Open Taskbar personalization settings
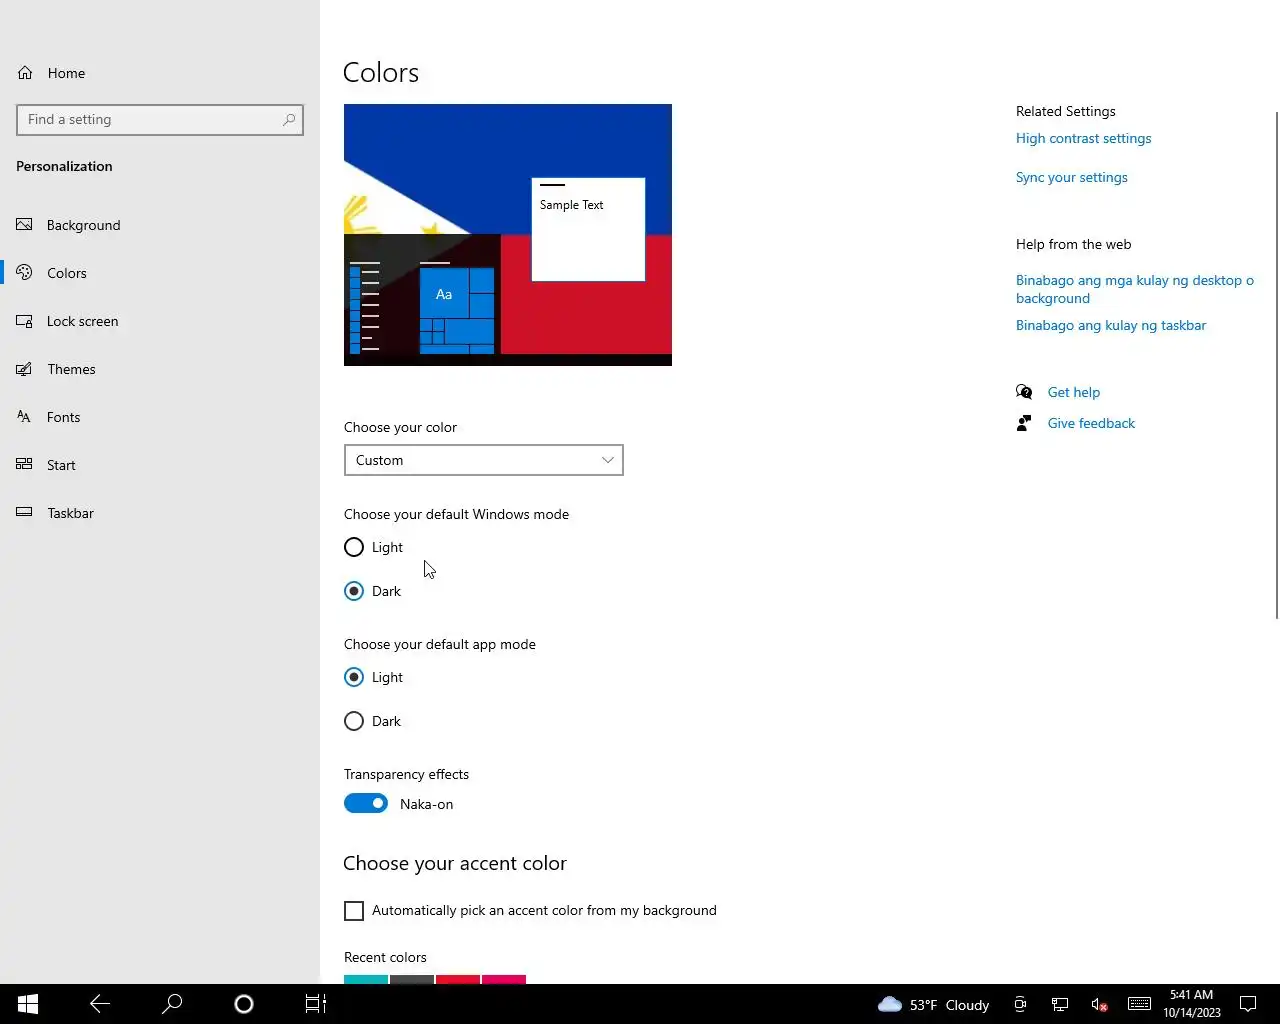Screen dimensions: 1280x1024 click(160, 513)
